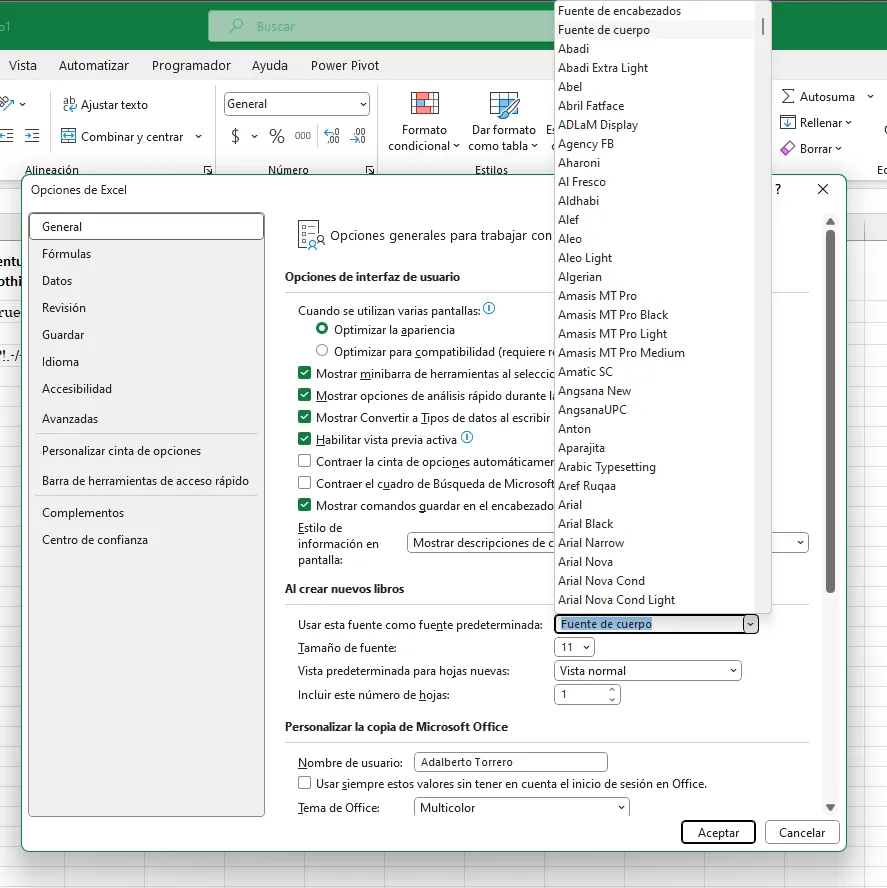
Task: Select Fórmulas options category
Action: pos(146,254)
